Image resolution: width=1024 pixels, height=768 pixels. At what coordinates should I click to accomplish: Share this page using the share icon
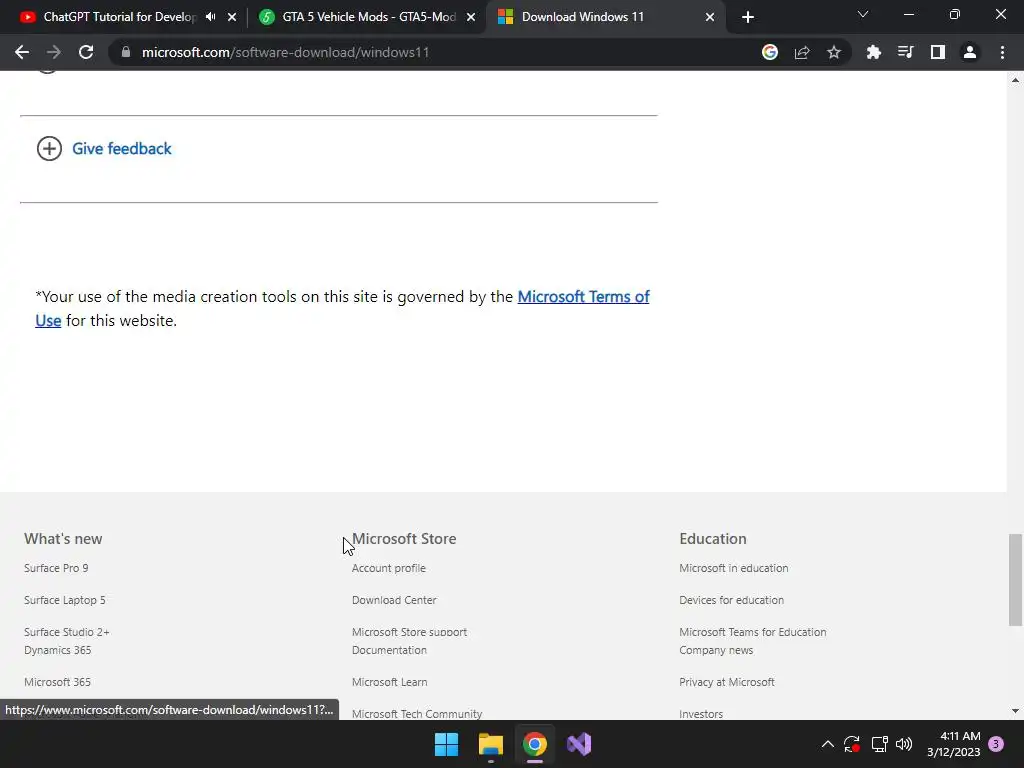[x=802, y=52]
